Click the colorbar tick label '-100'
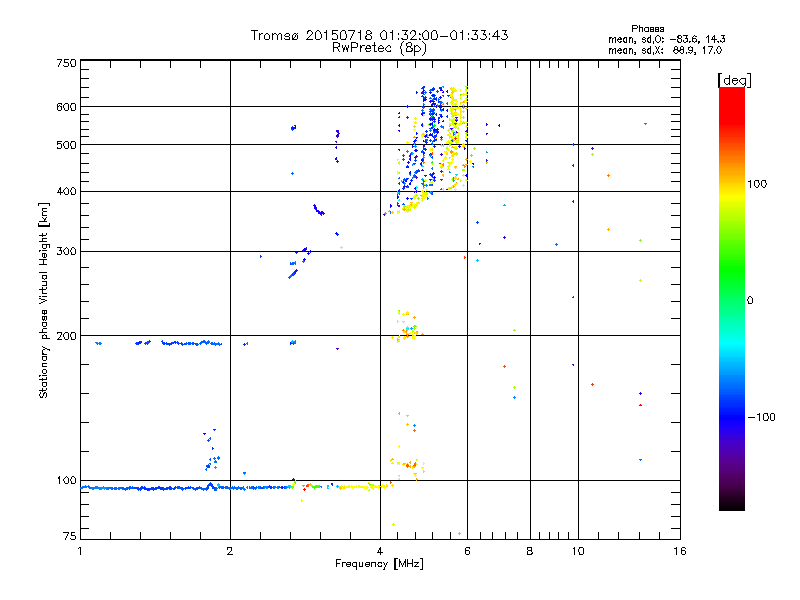800x600 pixels. [x=761, y=417]
